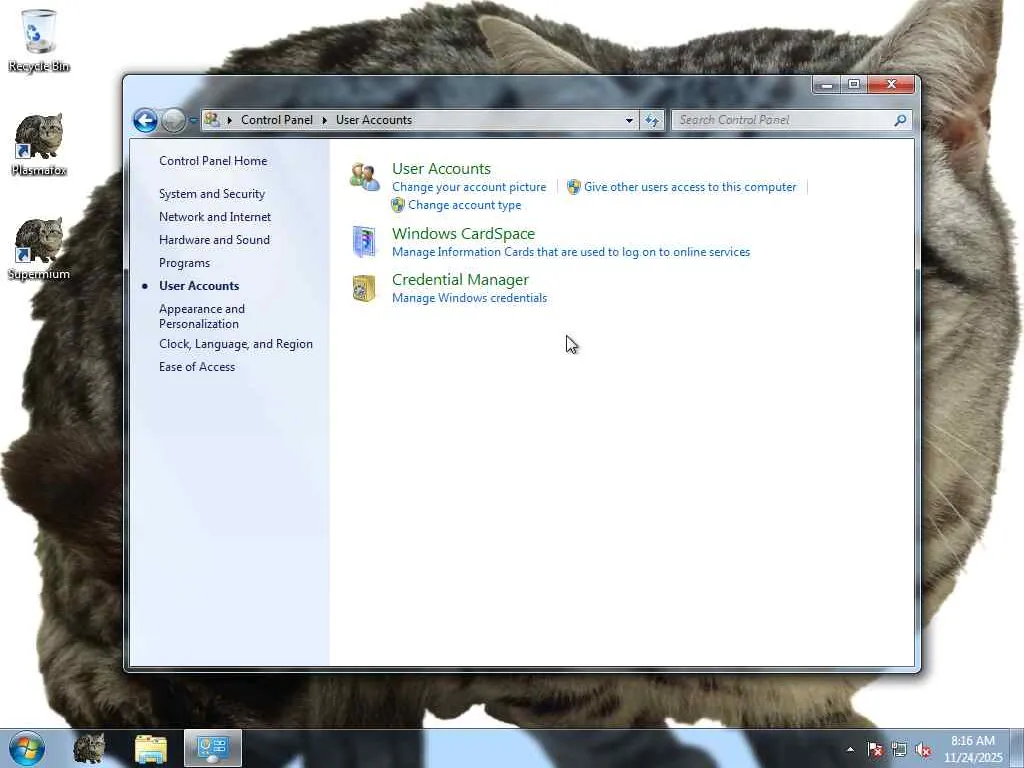Click Show desktop strip at taskbar end

click(1017, 748)
